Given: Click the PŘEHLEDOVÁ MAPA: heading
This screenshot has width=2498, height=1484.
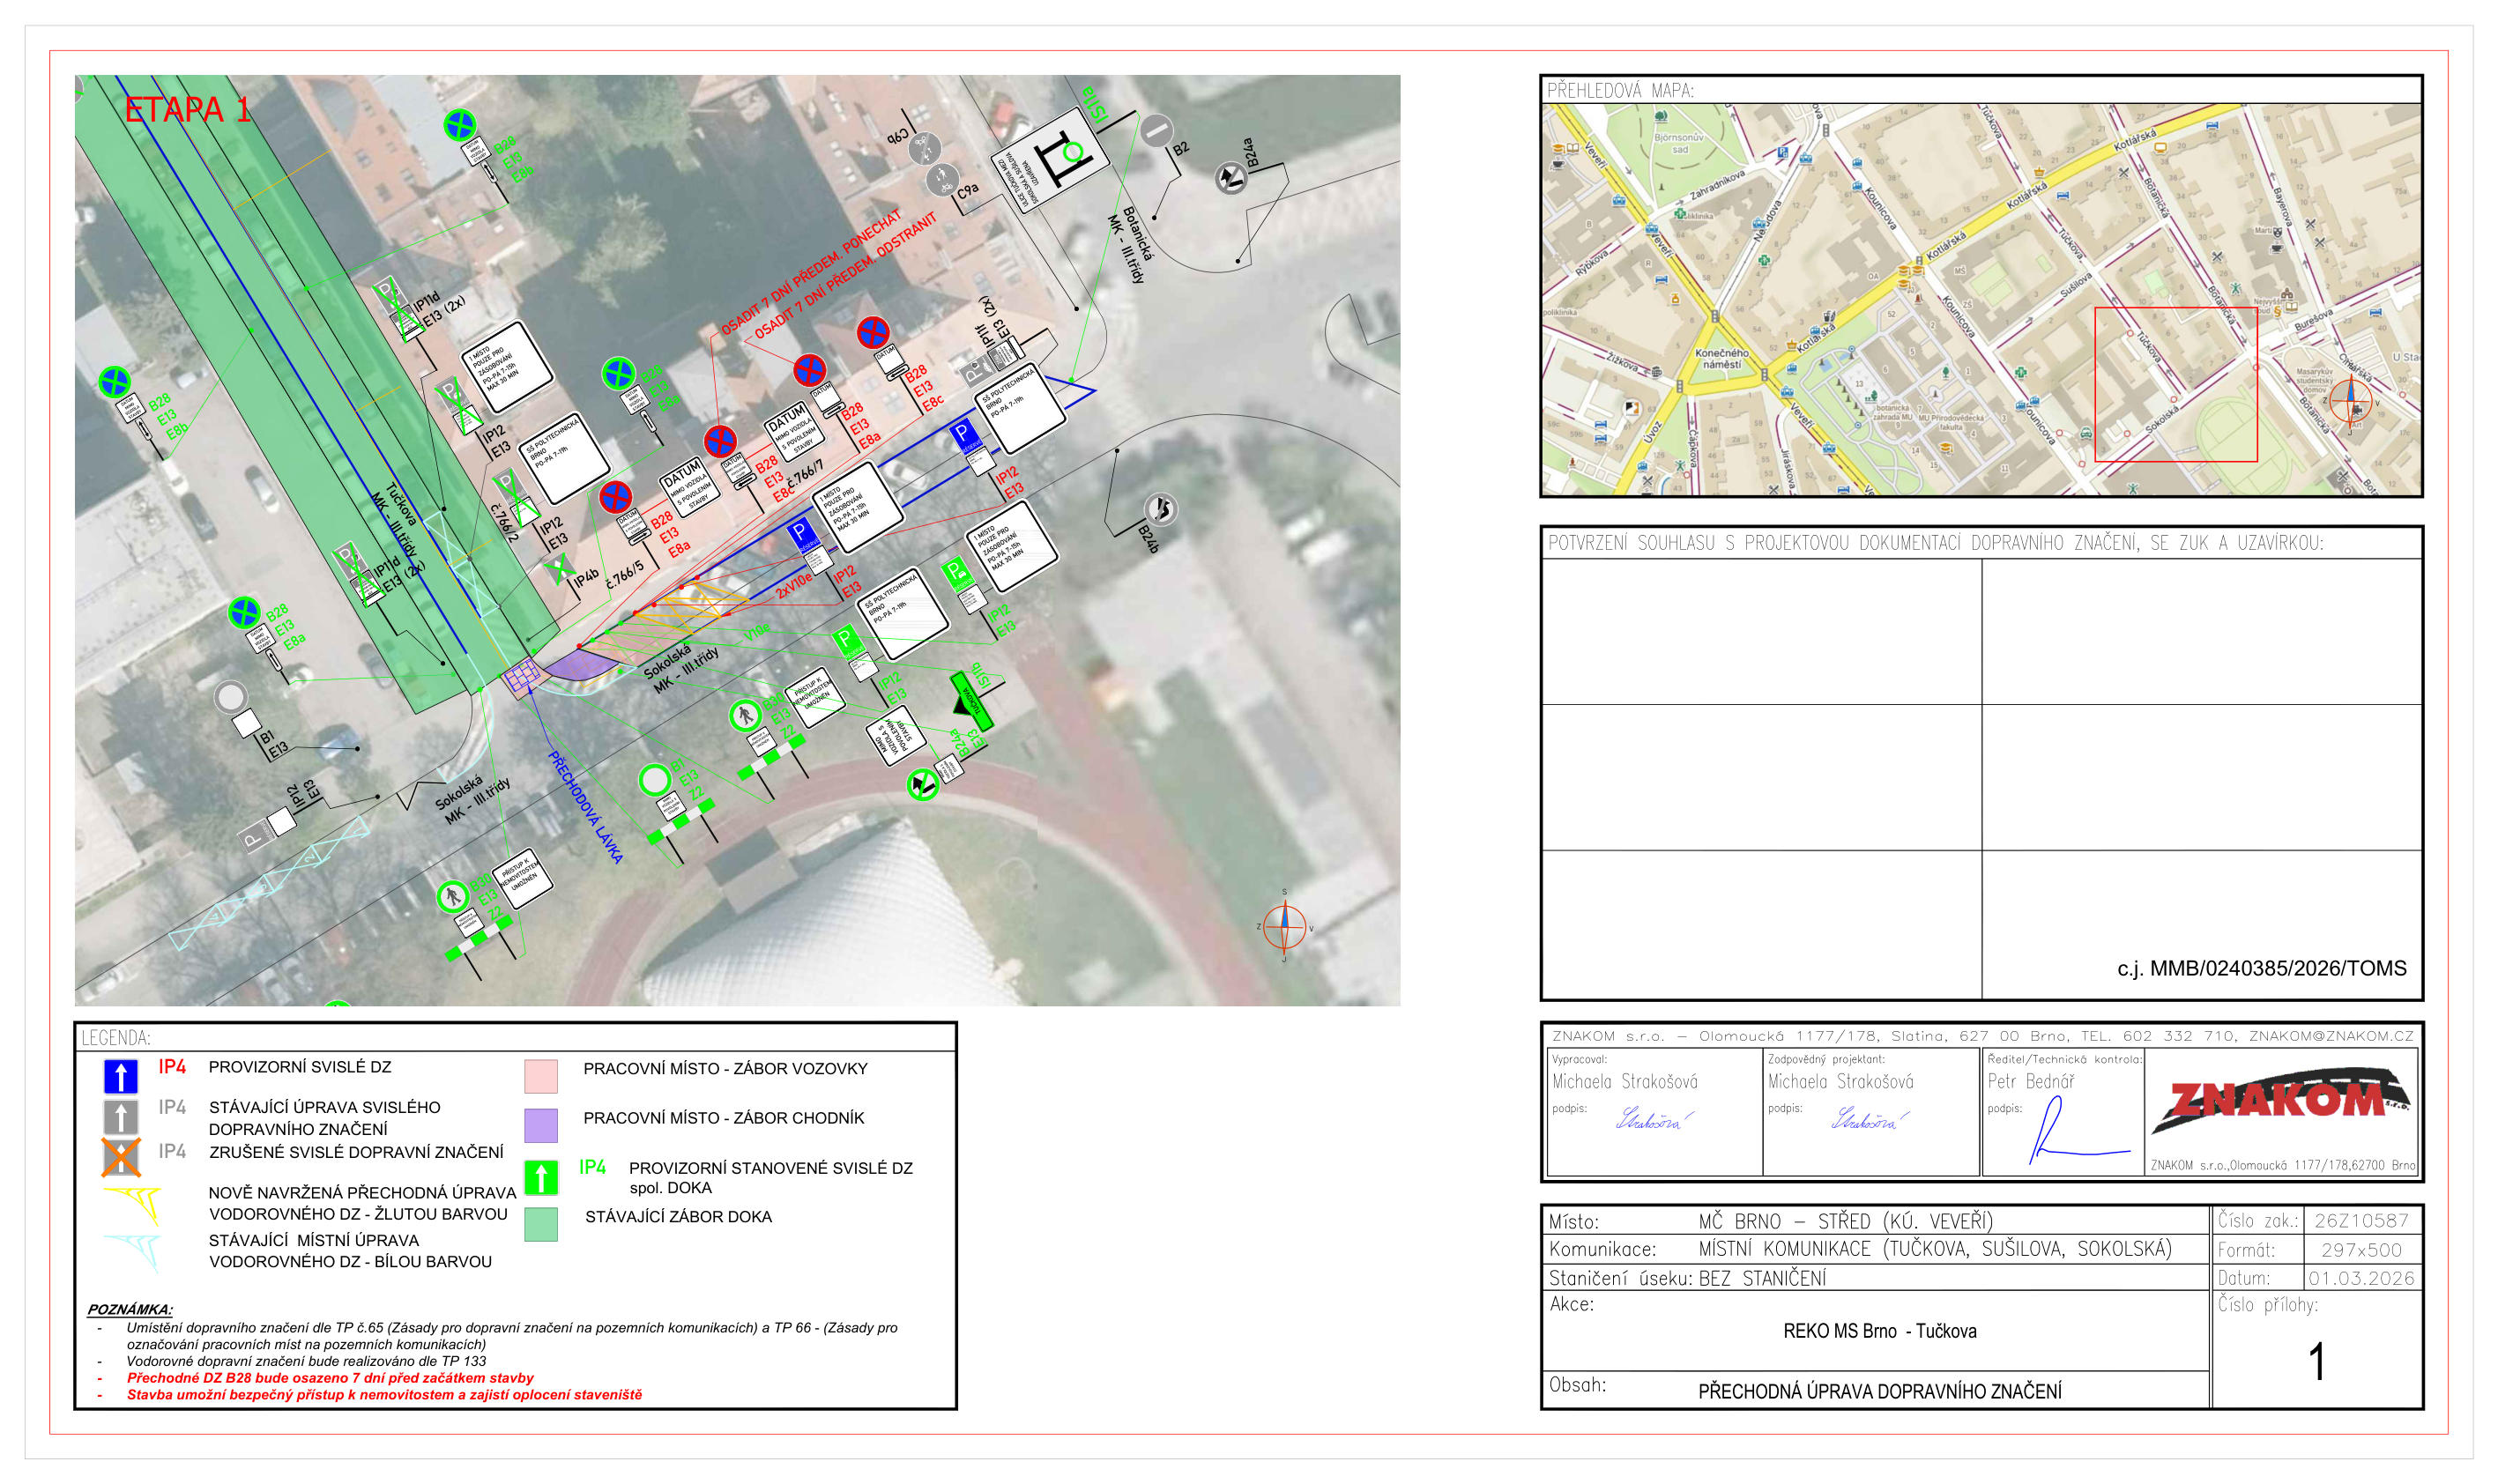Looking at the screenshot, I should pyautogui.click(x=1620, y=90).
